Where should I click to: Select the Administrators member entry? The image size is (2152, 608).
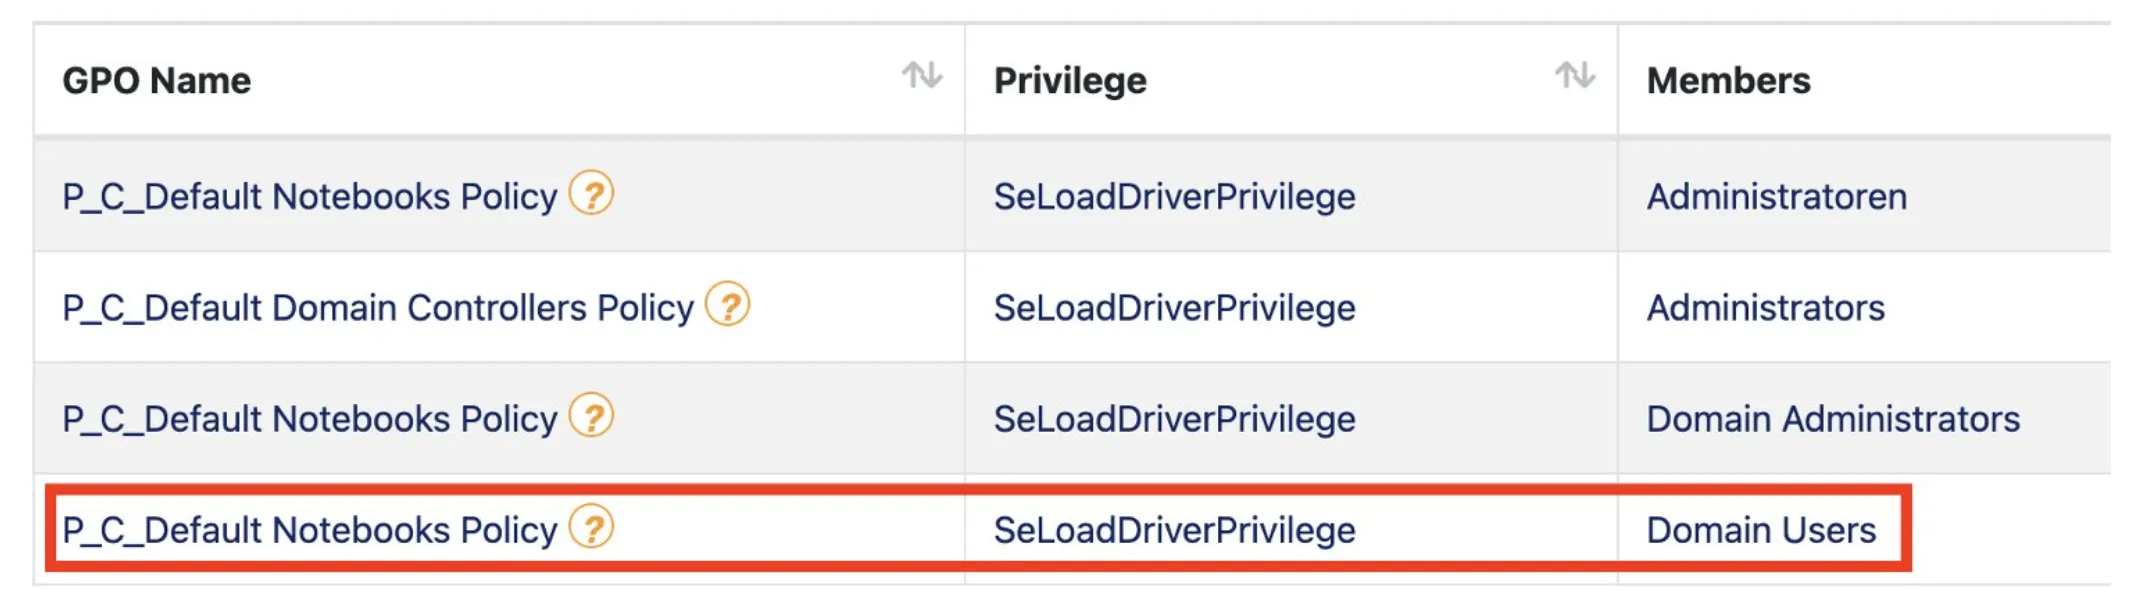[1765, 308]
